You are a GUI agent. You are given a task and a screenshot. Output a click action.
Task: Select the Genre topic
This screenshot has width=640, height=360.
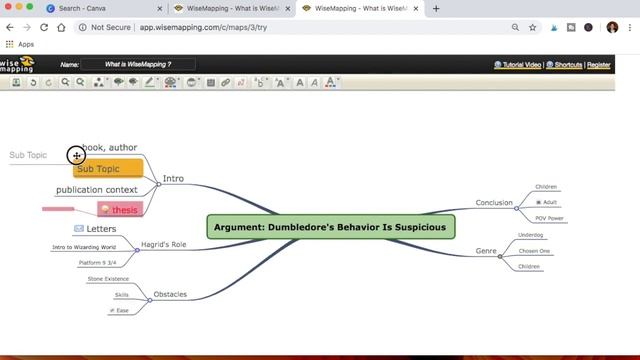pyautogui.click(x=486, y=251)
